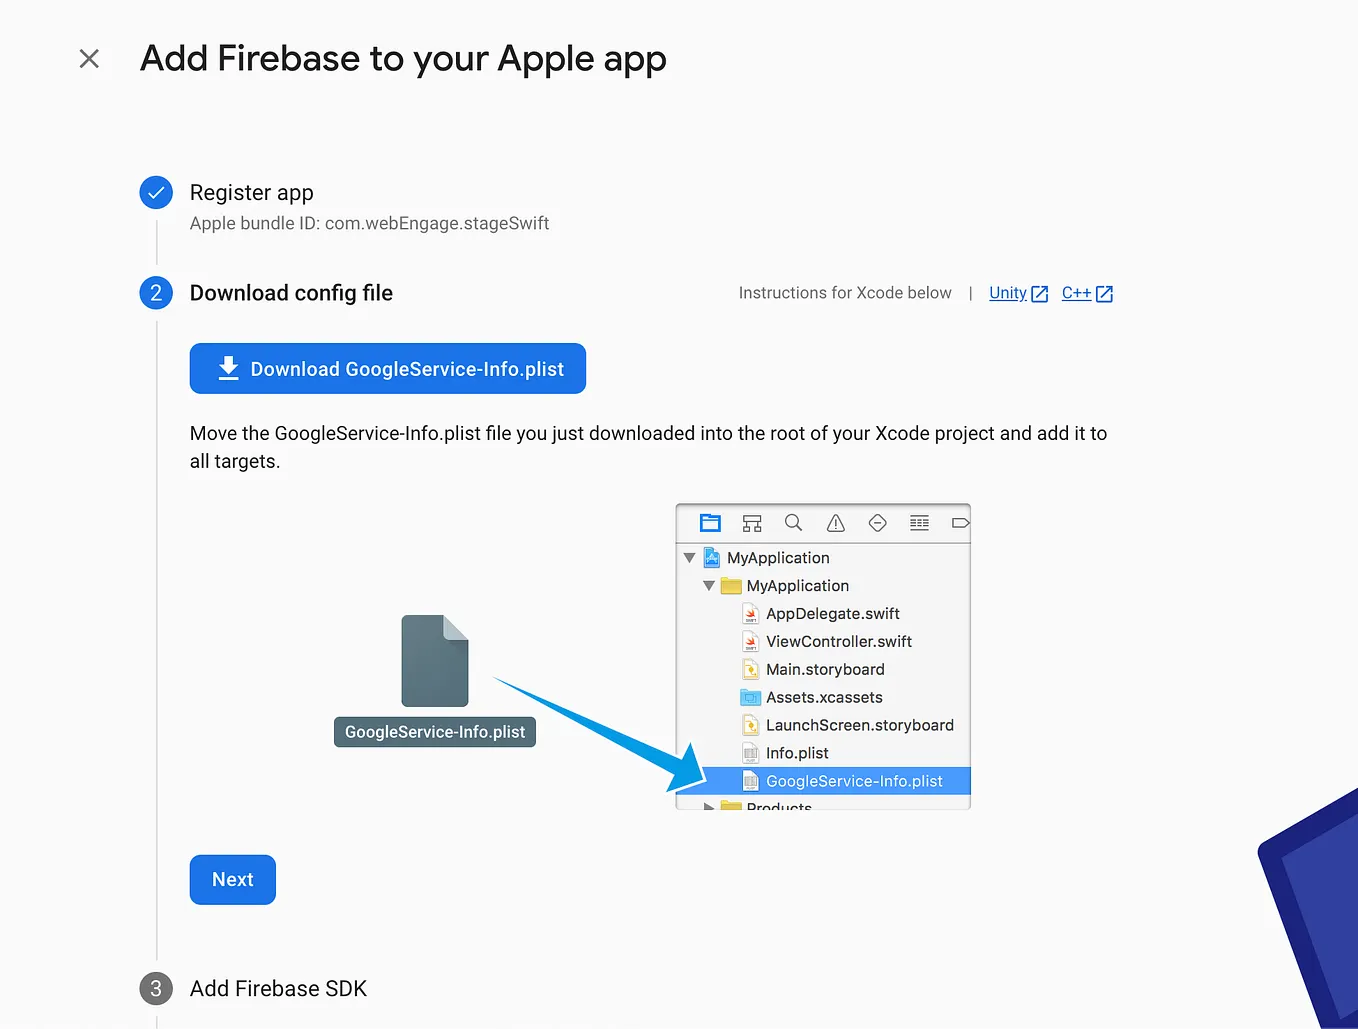Viewport: 1358px width, 1029px height.
Task: Click the Apple bundle ID text
Action: pos(369,223)
